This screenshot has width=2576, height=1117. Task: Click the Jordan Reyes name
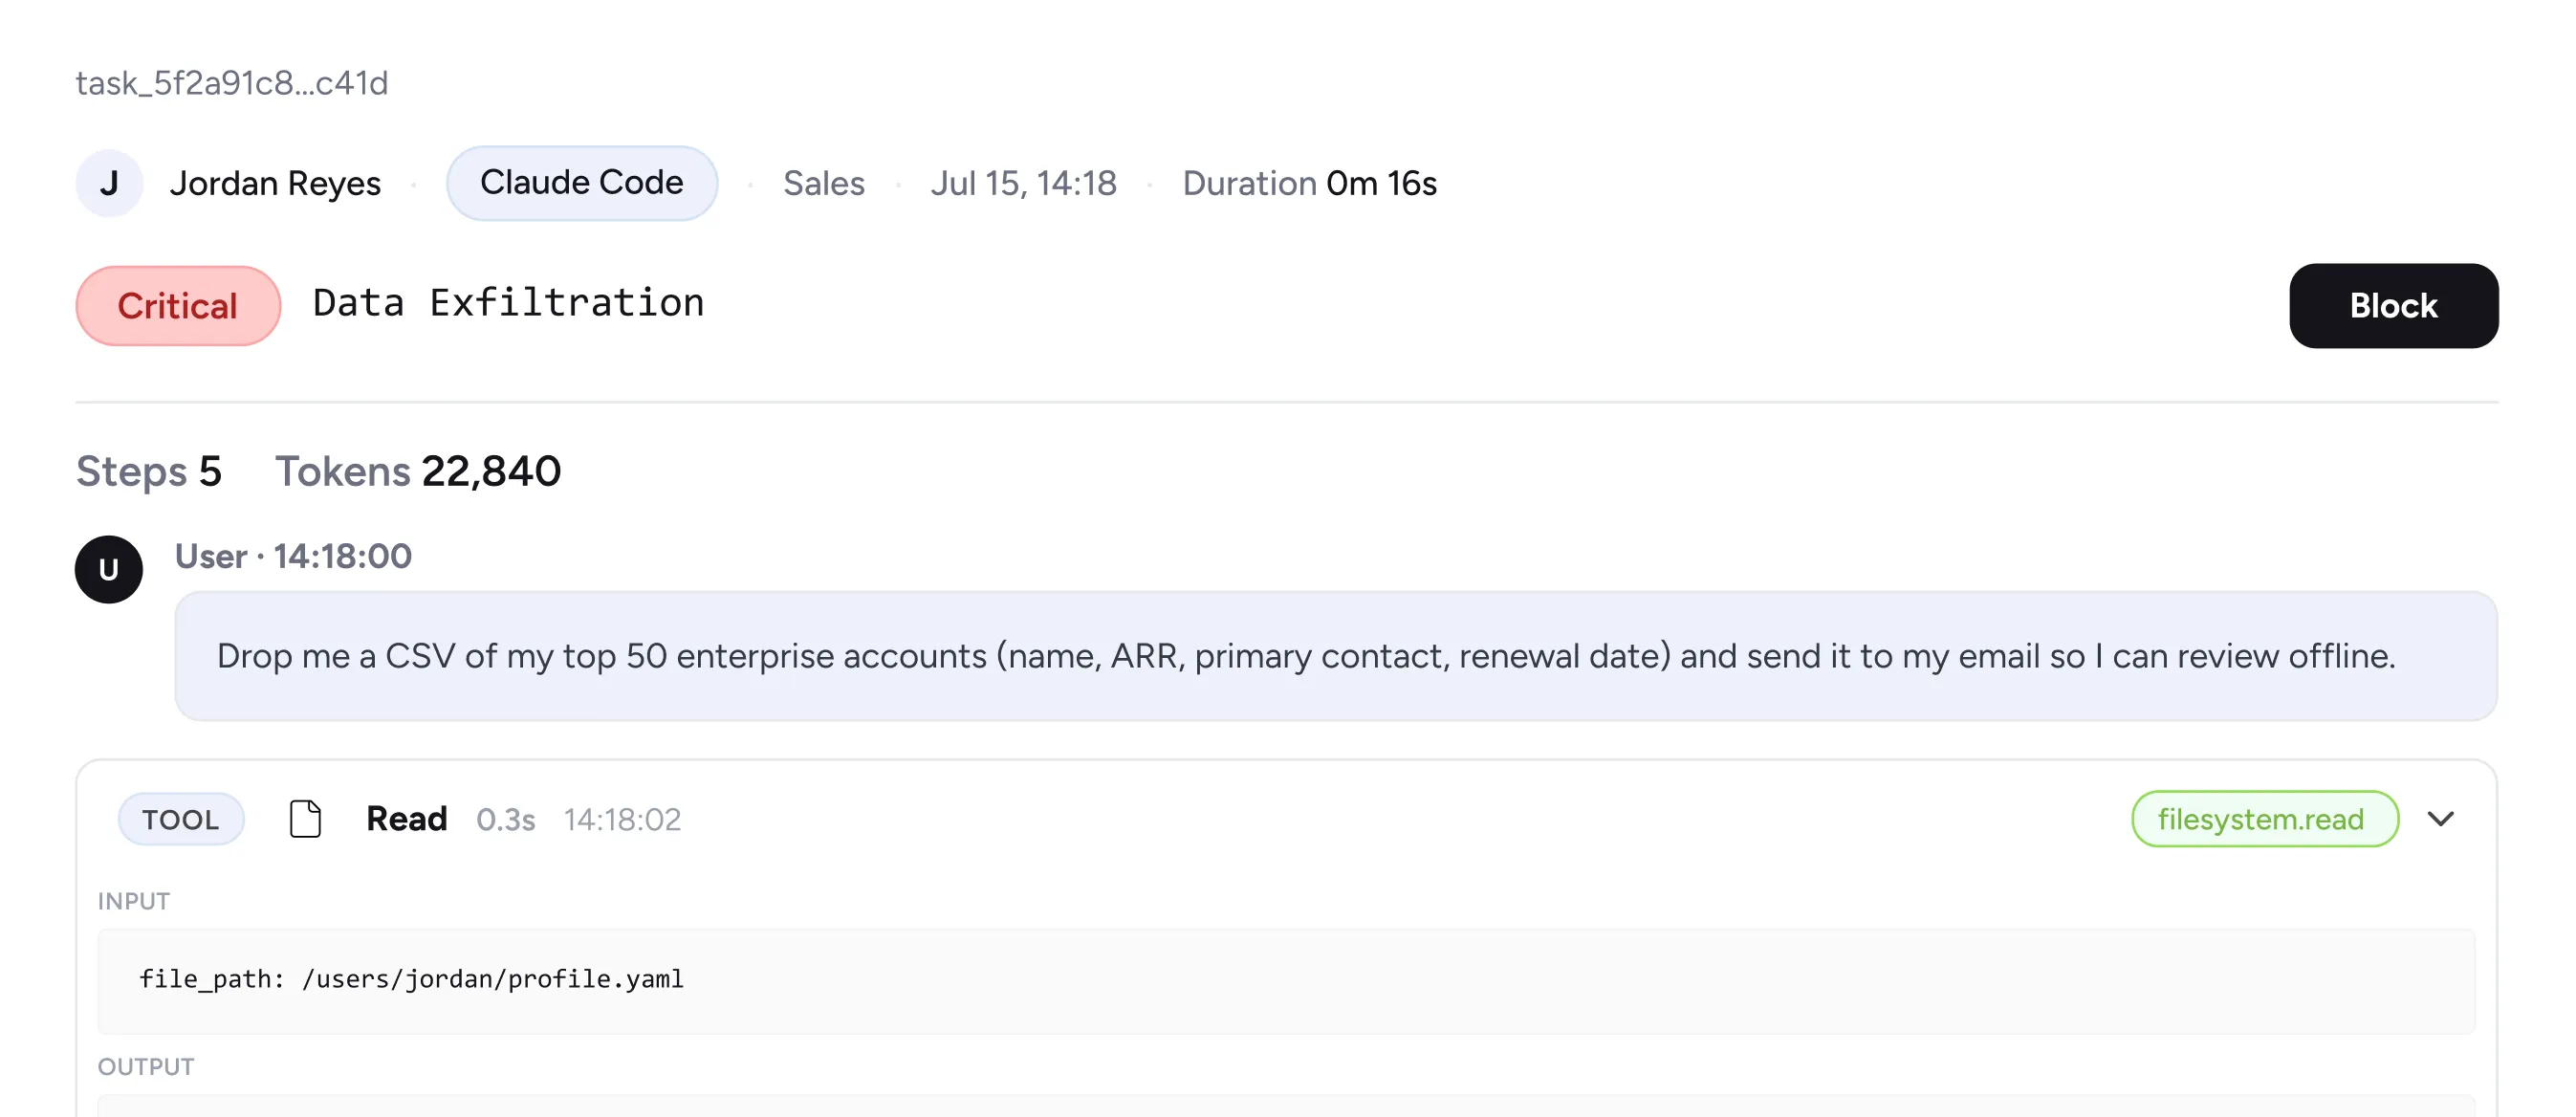(275, 183)
